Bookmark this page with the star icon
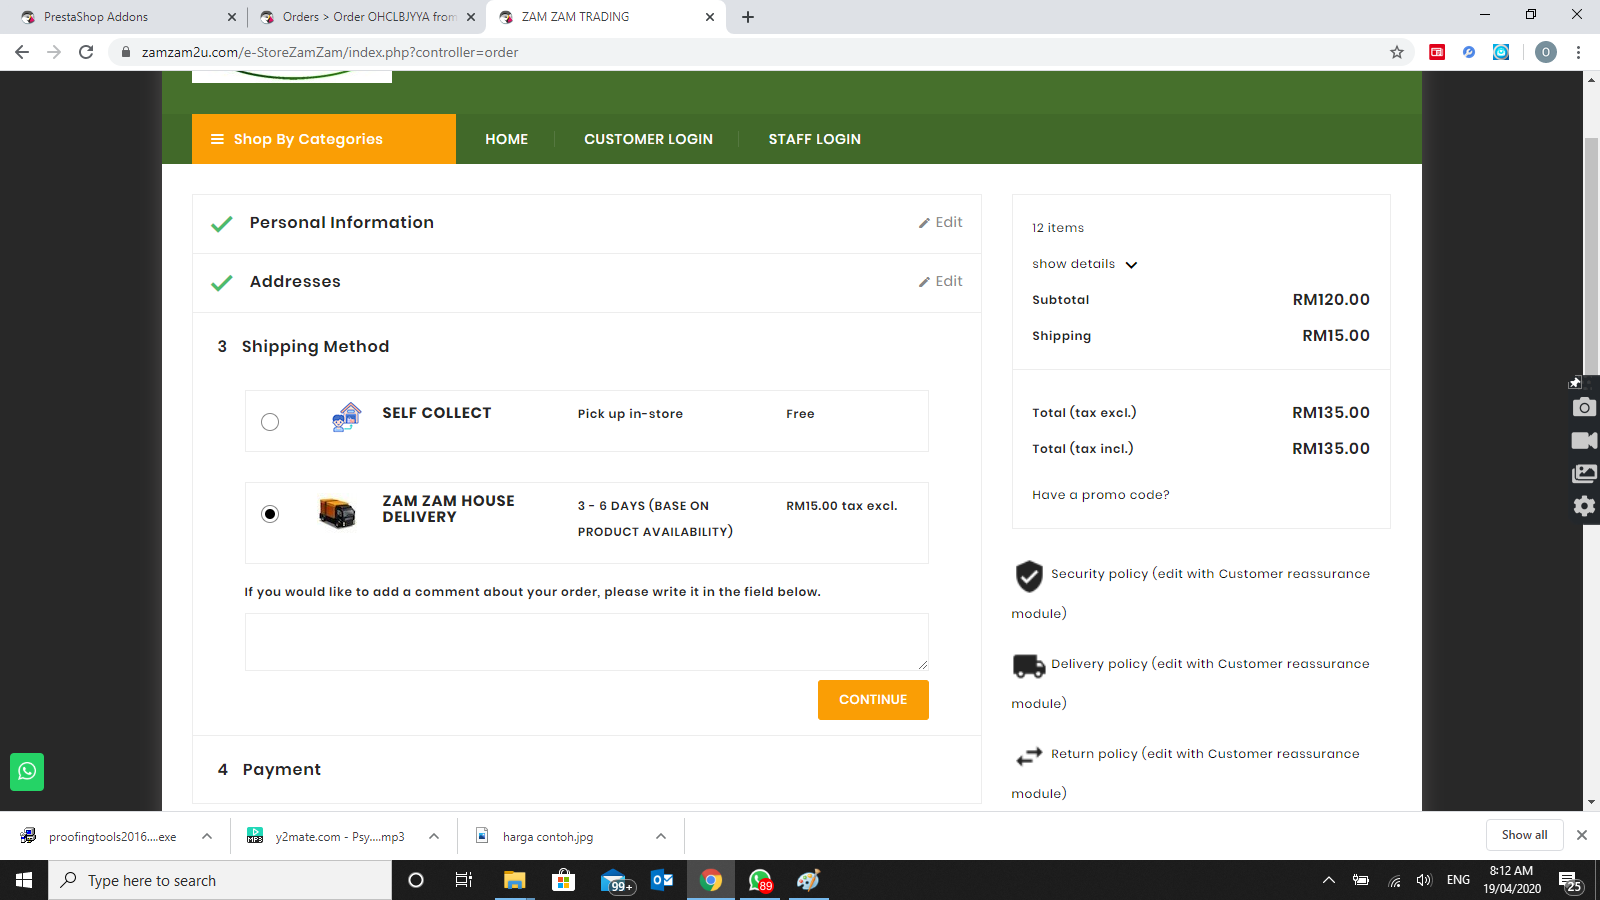Screen dimensions: 1600x900 point(1397,52)
